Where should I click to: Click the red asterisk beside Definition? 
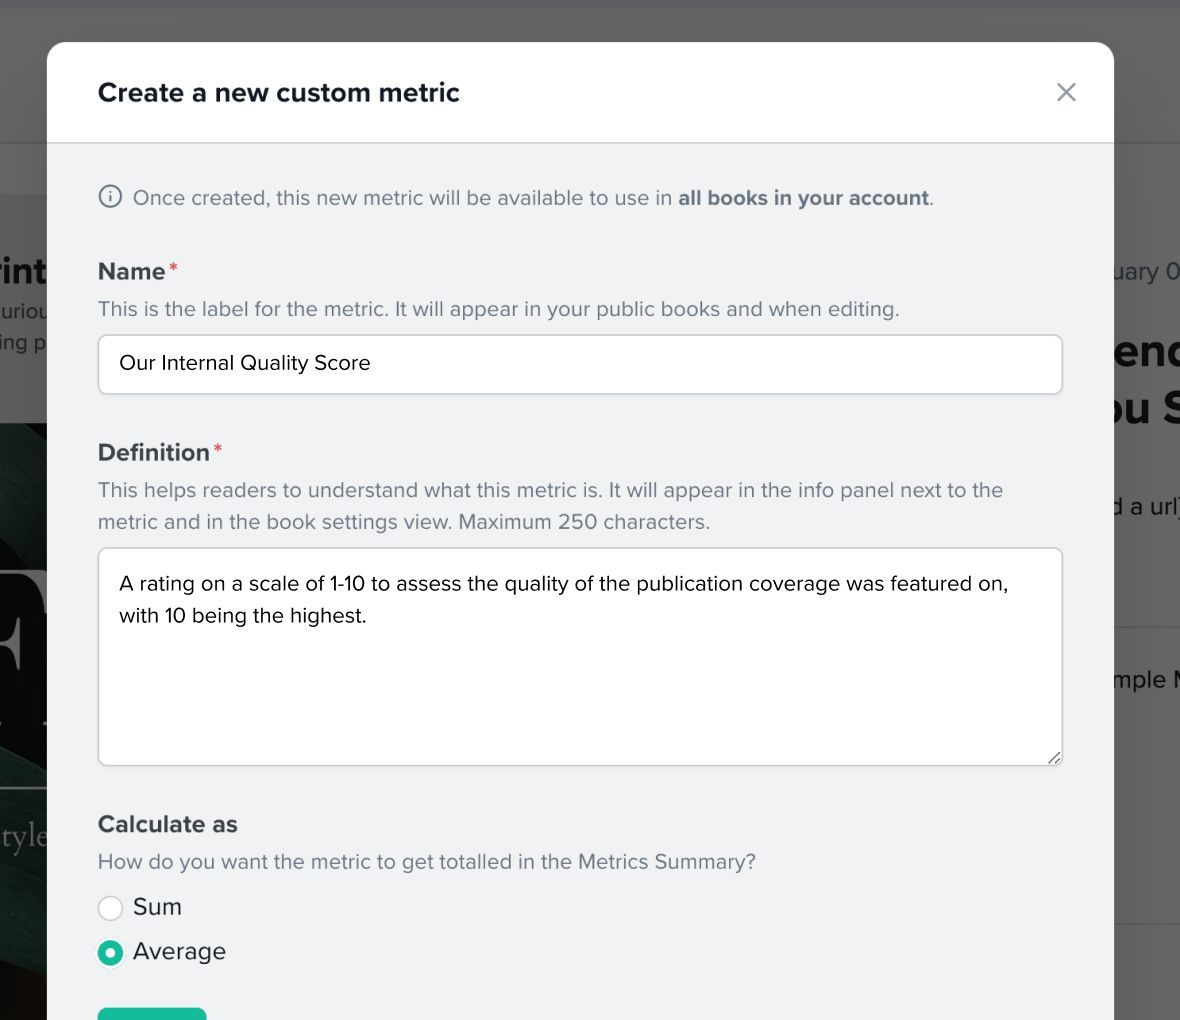pos(217,448)
